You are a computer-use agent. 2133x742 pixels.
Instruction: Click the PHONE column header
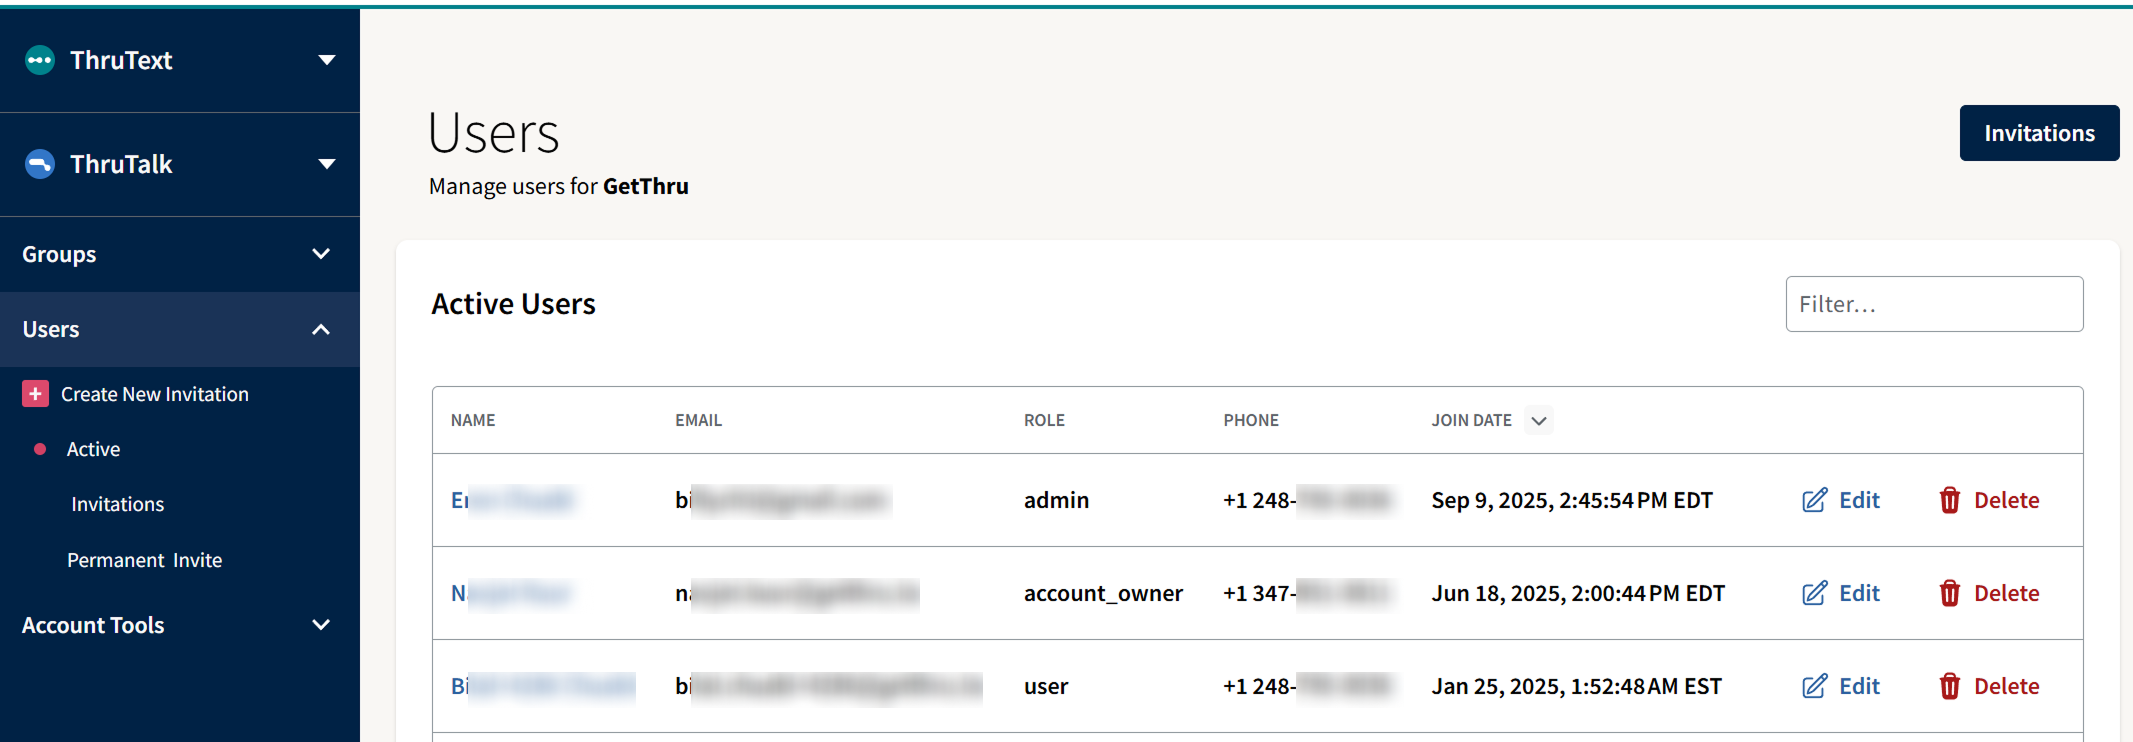1251,420
